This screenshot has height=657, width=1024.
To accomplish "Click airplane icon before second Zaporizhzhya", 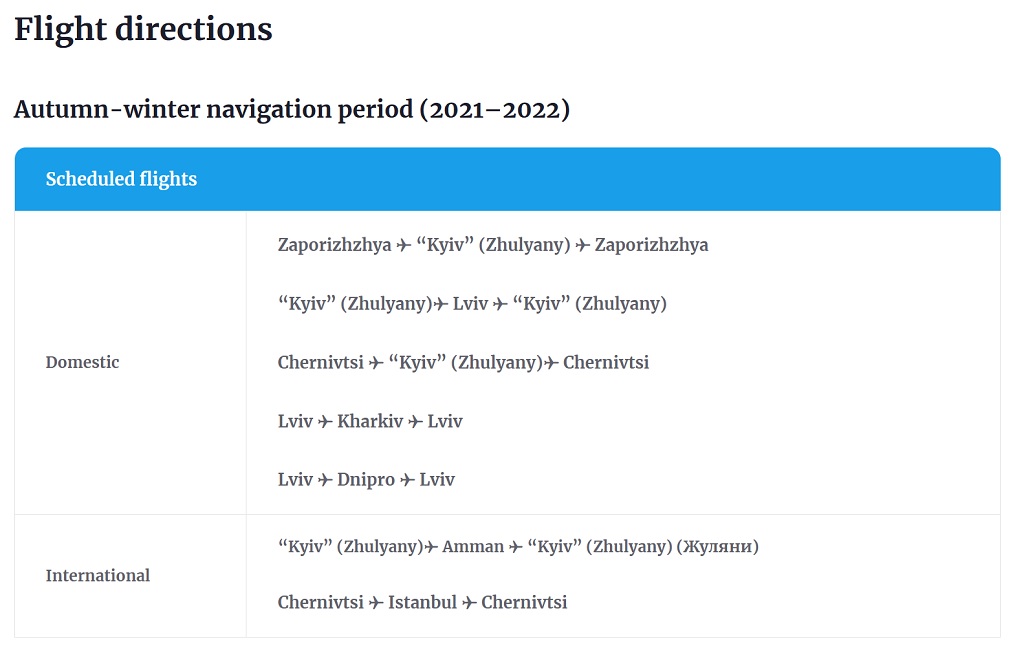I will 583,246.
